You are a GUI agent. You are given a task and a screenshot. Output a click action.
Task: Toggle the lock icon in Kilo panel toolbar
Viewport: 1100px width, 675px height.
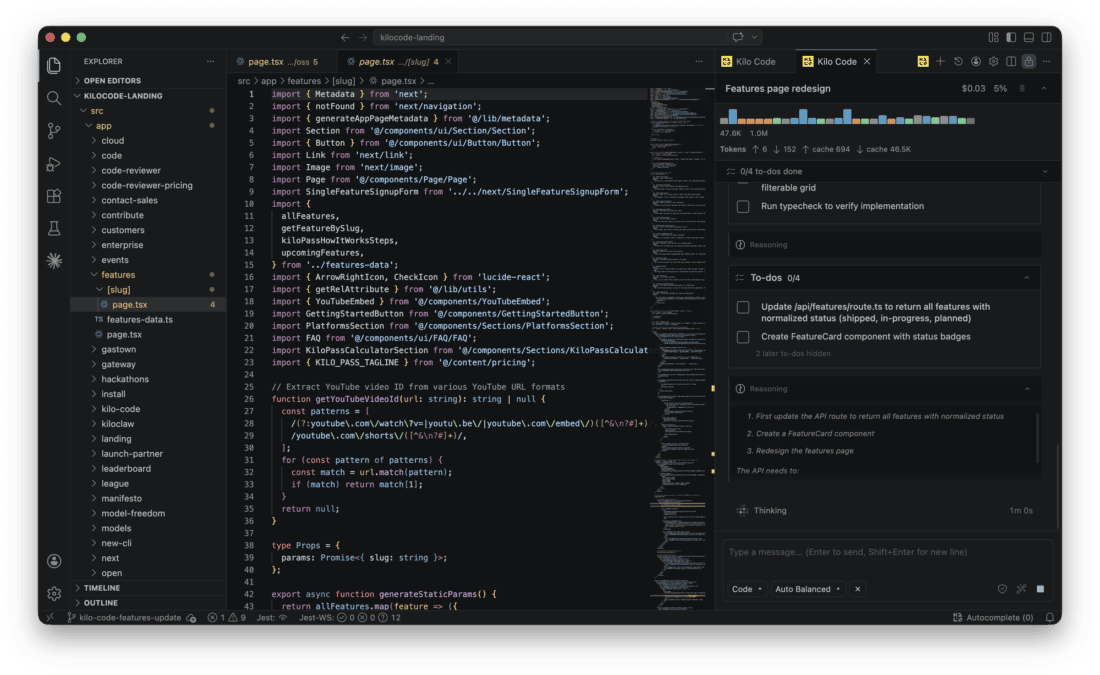pyautogui.click(x=1028, y=62)
